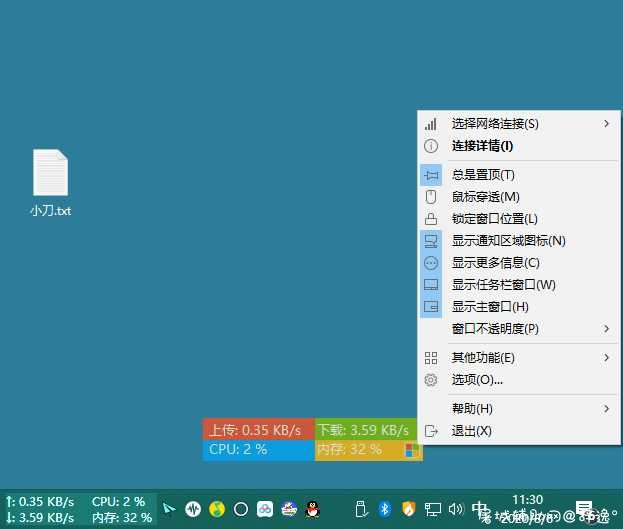Expand the arrow next to 选择网络连接(S)
Viewport: 623px width, 529px height.
[606, 124]
